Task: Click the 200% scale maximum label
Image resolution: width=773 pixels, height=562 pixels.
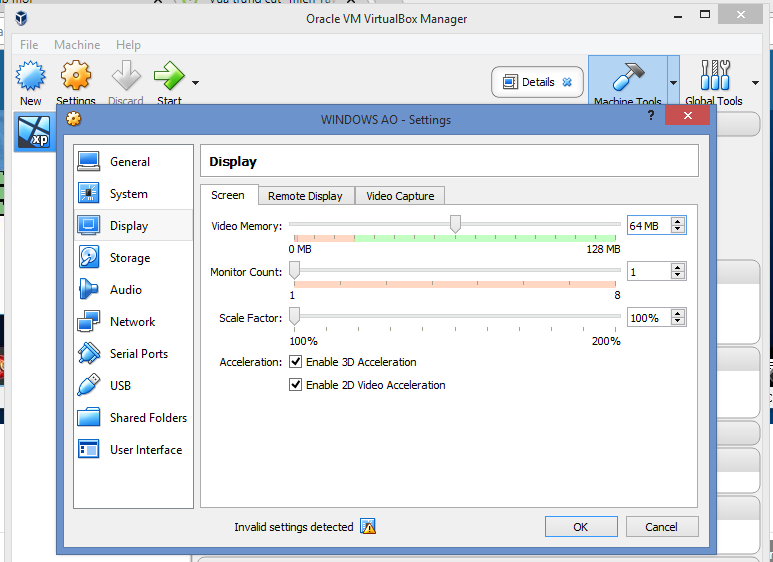Action: coord(606,341)
